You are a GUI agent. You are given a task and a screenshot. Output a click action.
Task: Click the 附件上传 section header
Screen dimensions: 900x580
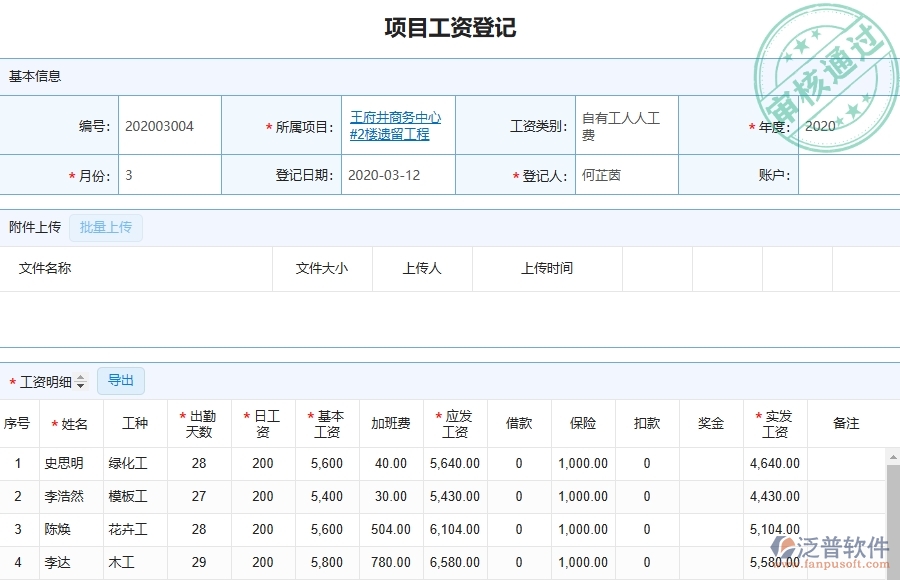click(x=33, y=227)
